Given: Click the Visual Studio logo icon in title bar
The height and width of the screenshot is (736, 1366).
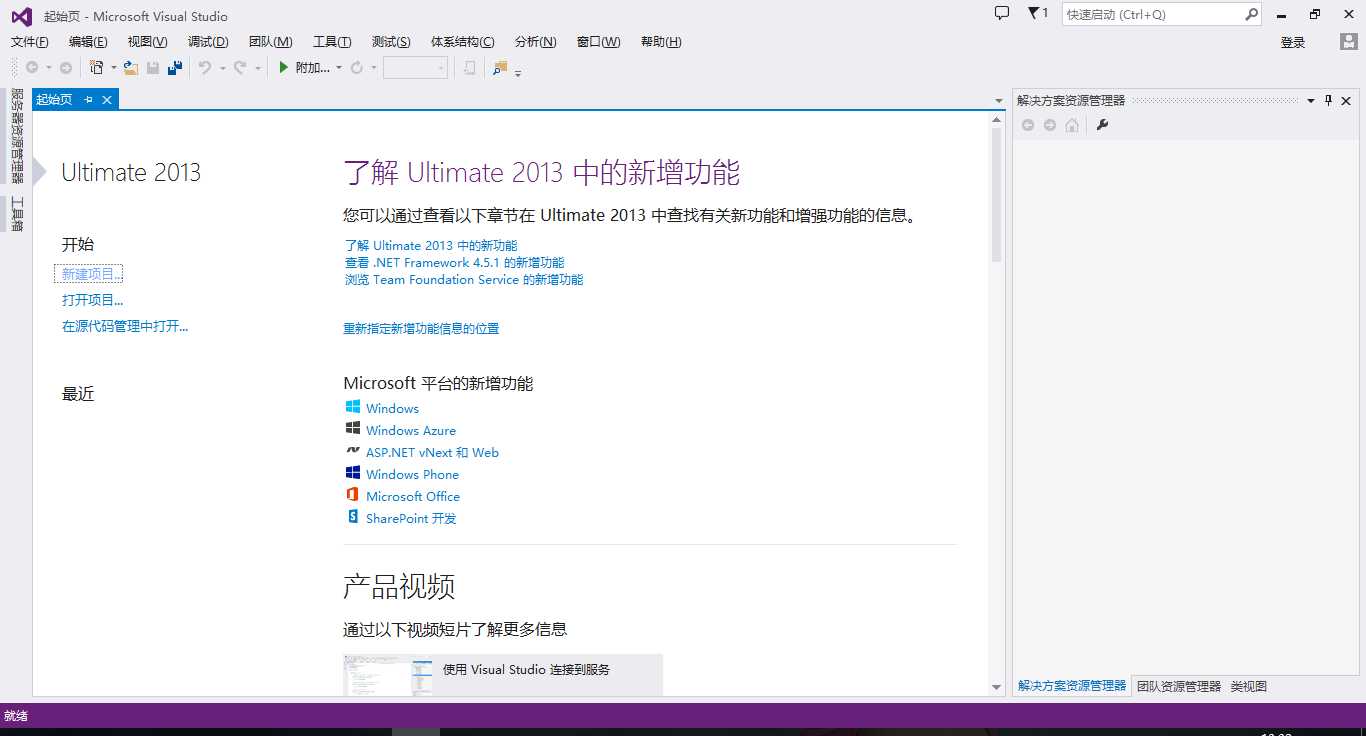Looking at the screenshot, I should [21, 15].
